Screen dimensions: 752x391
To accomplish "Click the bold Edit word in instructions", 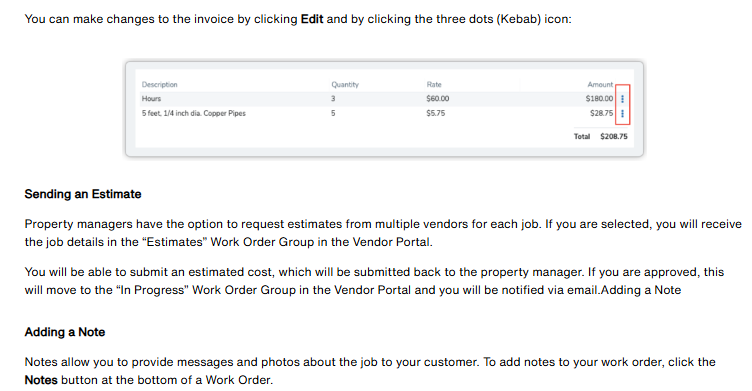I will click(312, 19).
